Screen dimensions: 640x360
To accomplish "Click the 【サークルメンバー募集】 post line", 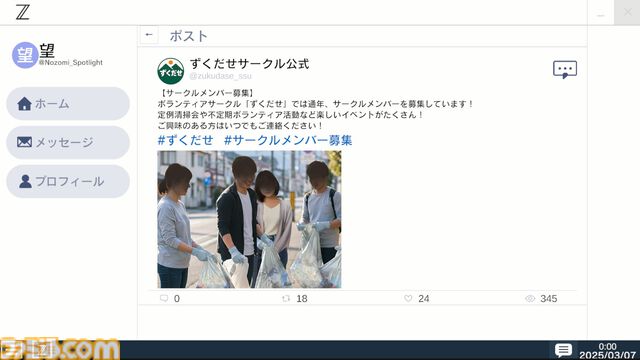I will pos(206,93).
